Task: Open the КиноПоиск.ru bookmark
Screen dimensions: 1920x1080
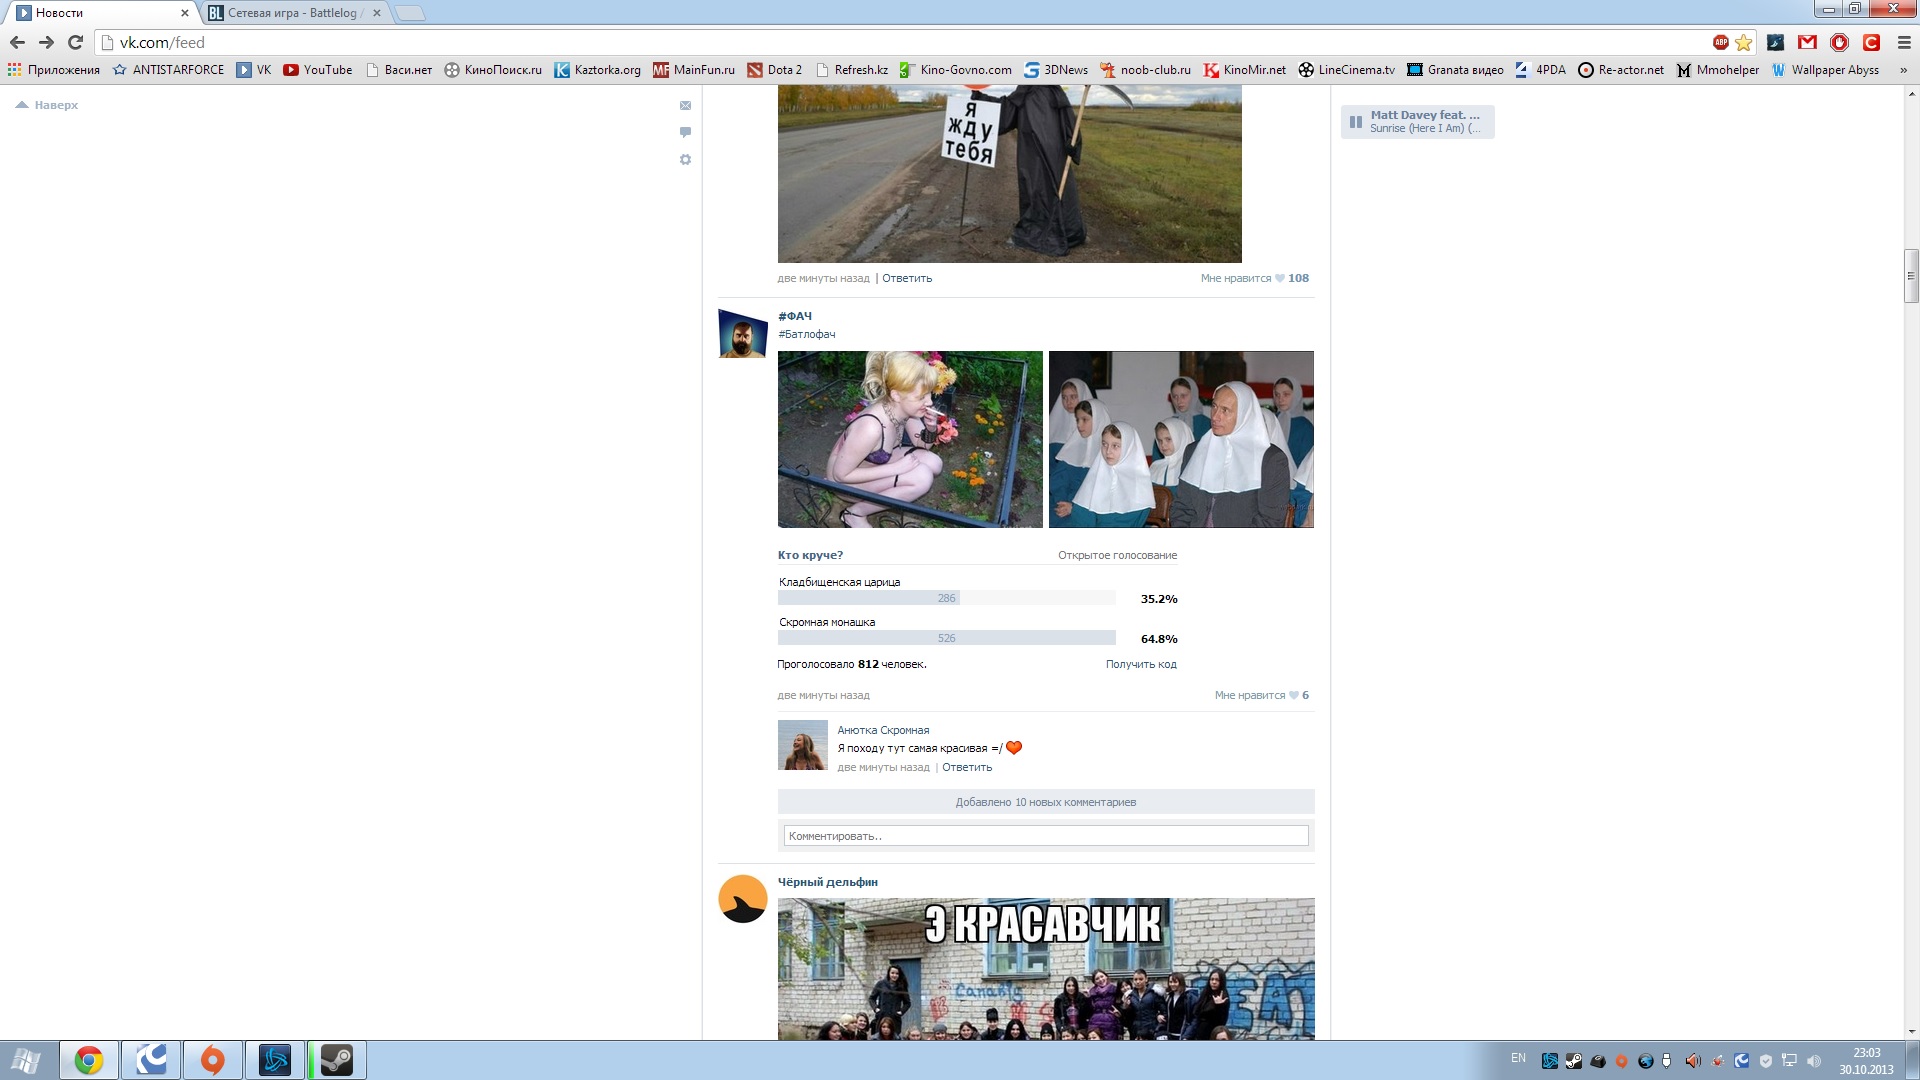Action: pyautogui.click(x=493, y=70)
